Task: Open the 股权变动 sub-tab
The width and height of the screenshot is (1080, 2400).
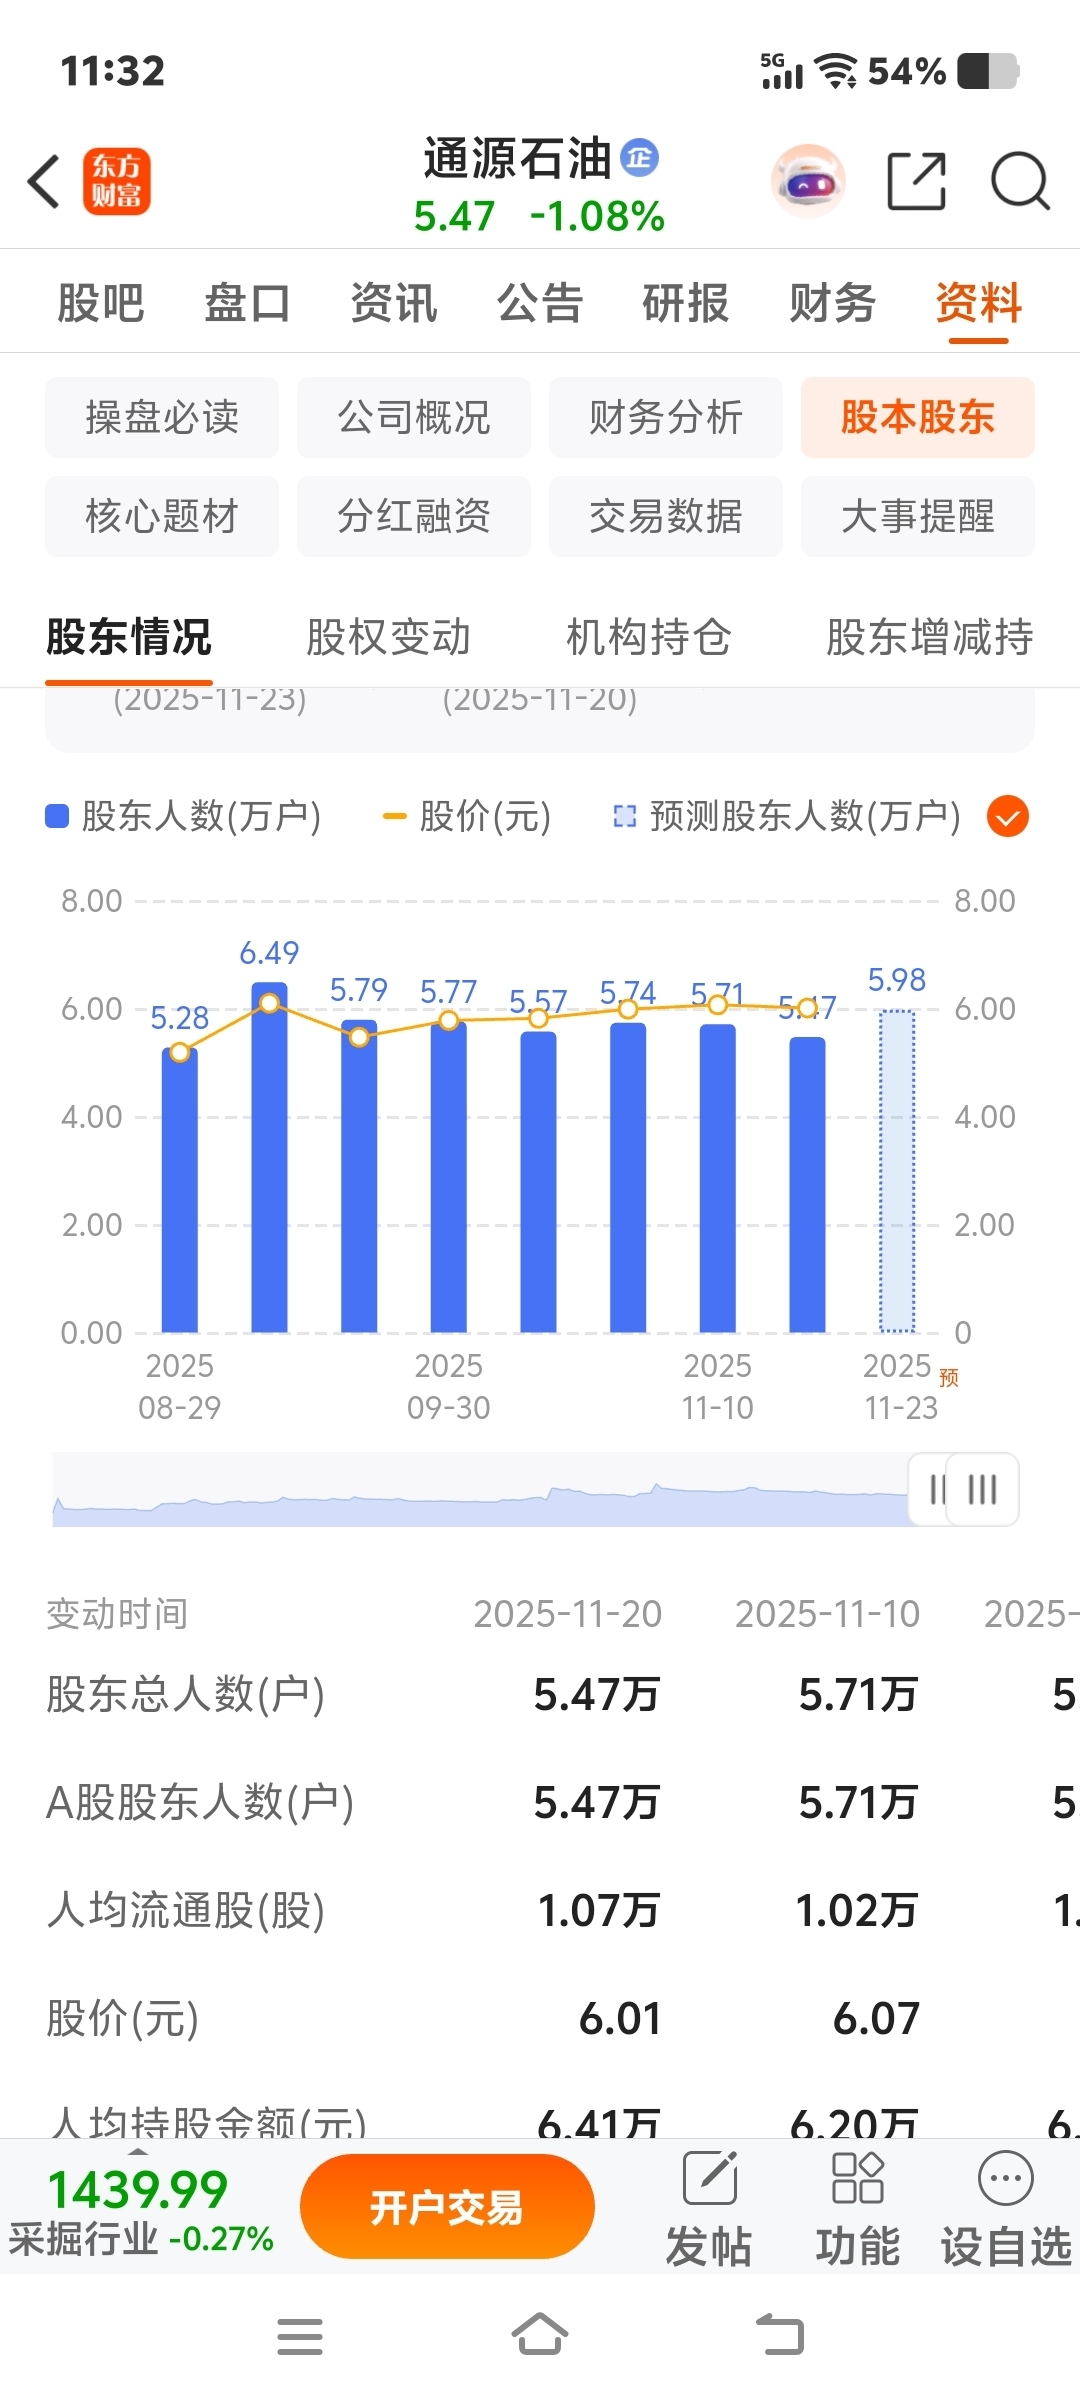Action: [x=389, y=637]
